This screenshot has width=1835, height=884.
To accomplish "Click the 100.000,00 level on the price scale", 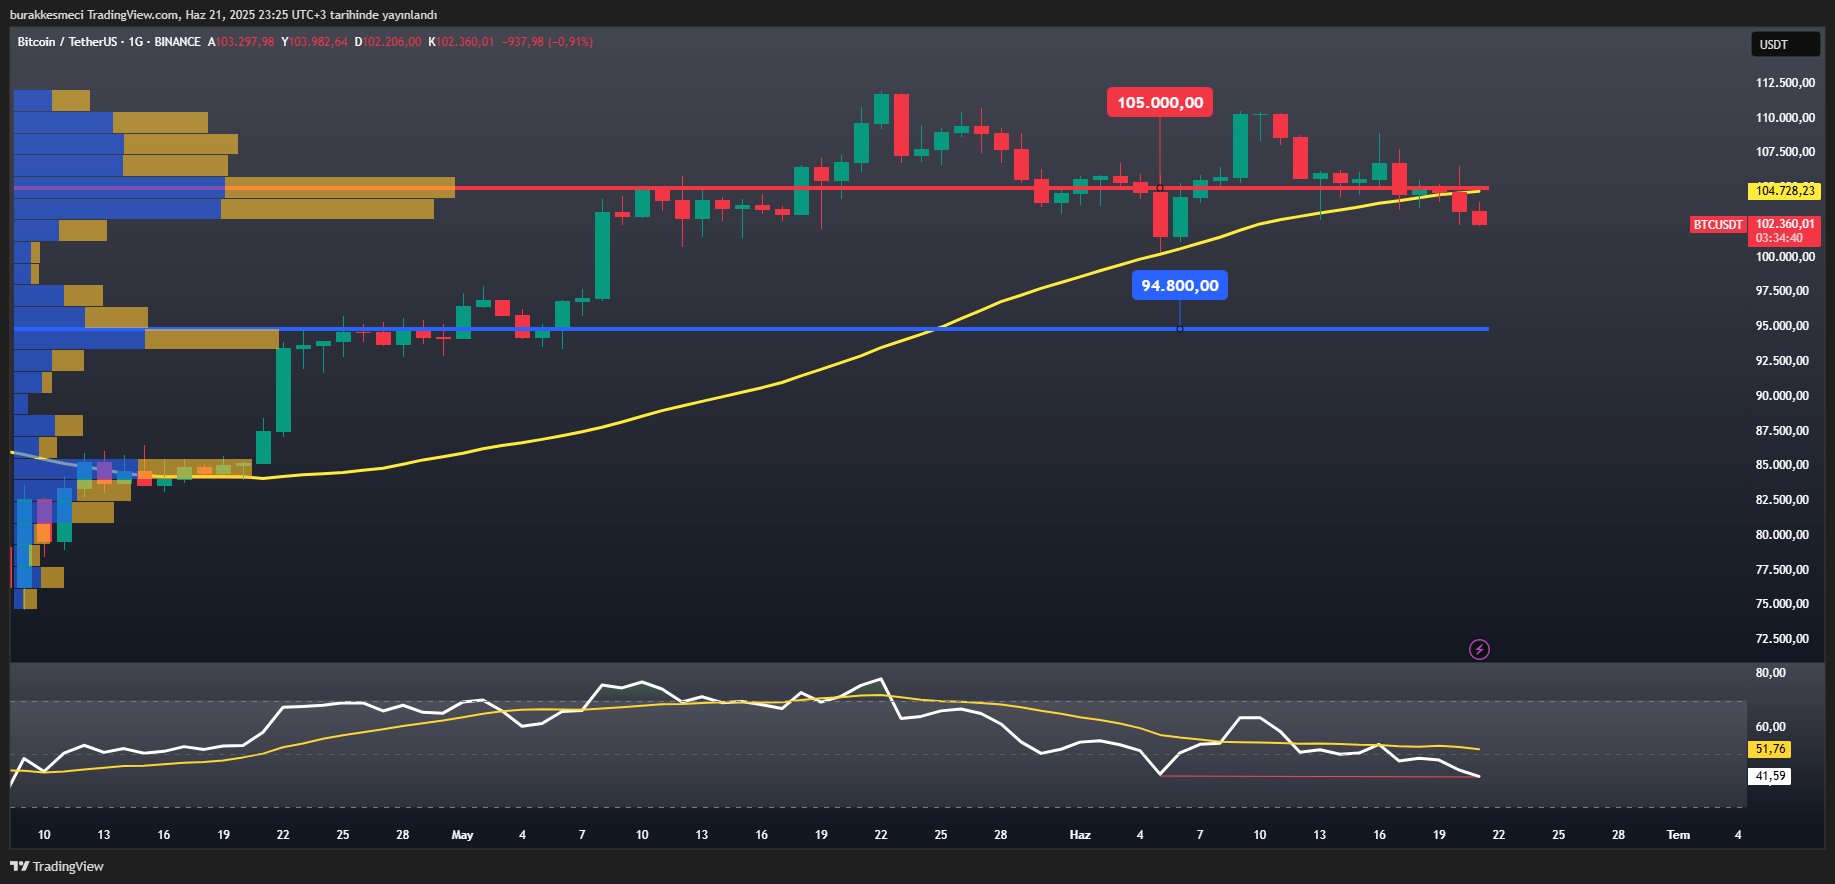I will click(1784, 257).
